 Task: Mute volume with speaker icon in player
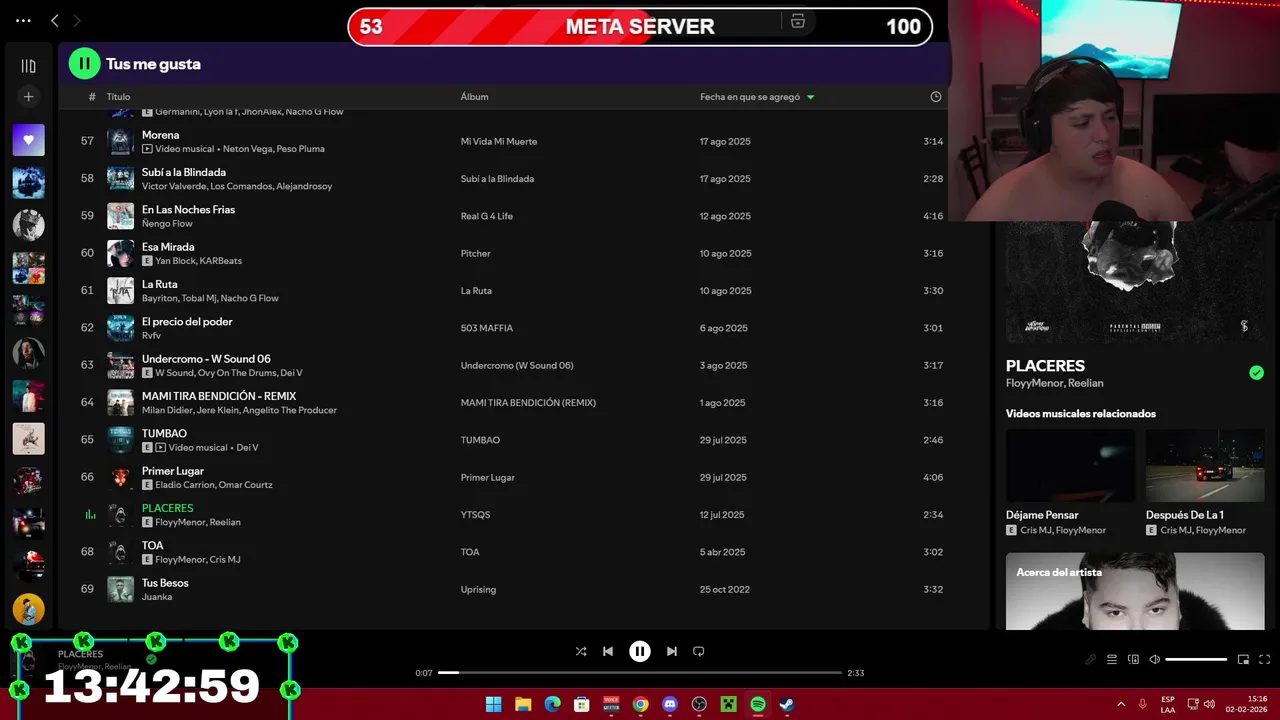pyautogui.click(x=1154, y=659)
